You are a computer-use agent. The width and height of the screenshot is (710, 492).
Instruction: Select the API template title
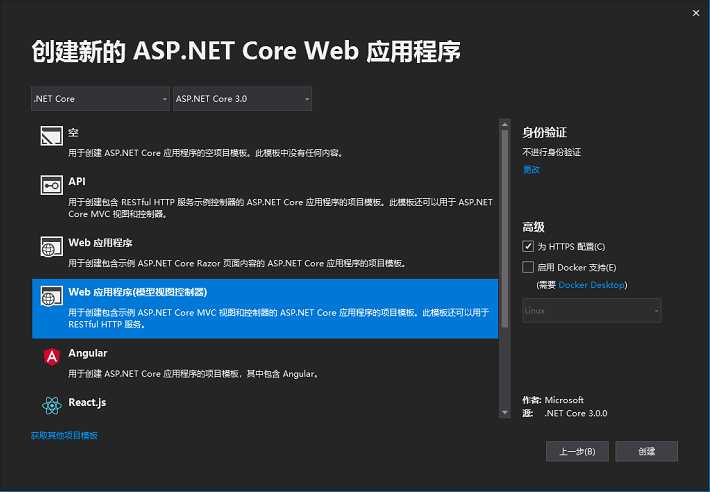pyautogui.click(x=77, y=182)
